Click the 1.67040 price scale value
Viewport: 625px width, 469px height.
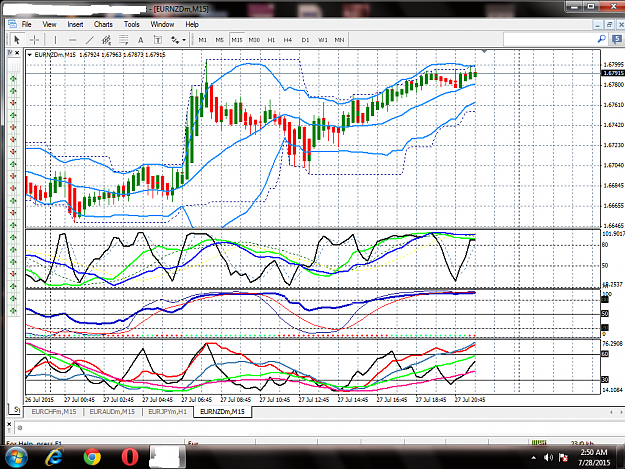613,165
